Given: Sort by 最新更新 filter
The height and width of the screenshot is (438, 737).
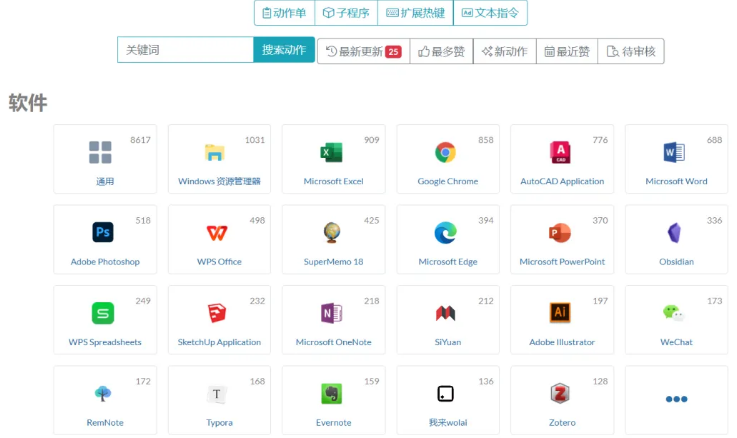Looking at the screenshot, I should click(x=363, y=51).
